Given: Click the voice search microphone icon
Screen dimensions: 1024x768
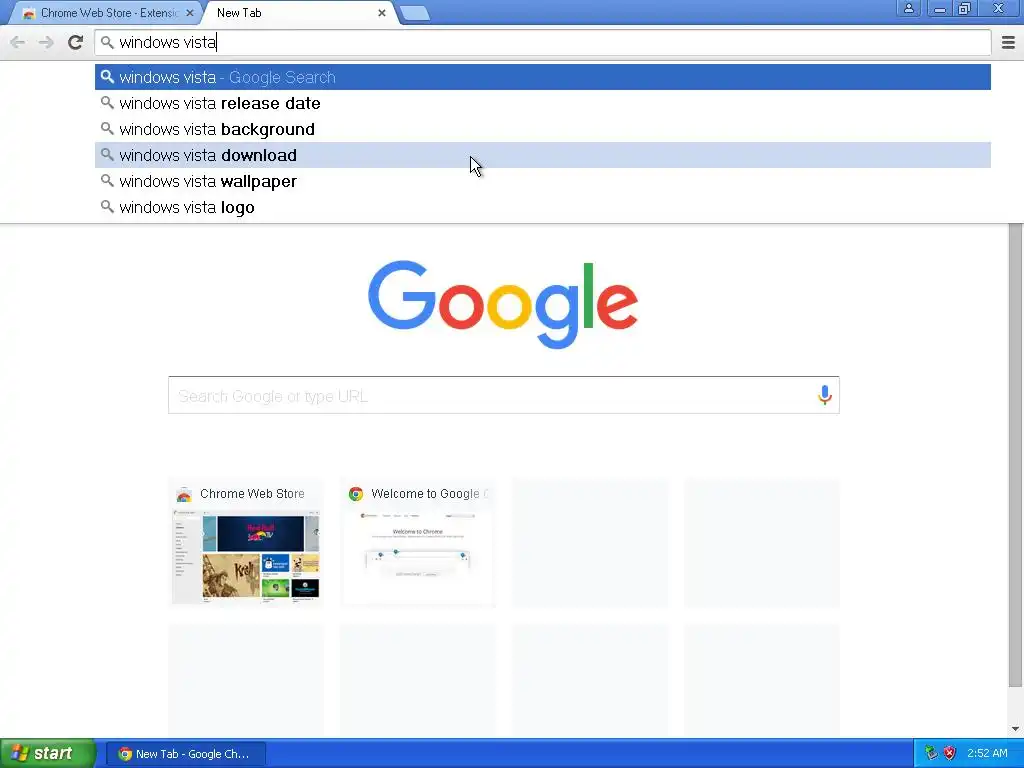Looking at the screenshot, I should [x=824, y=395].
